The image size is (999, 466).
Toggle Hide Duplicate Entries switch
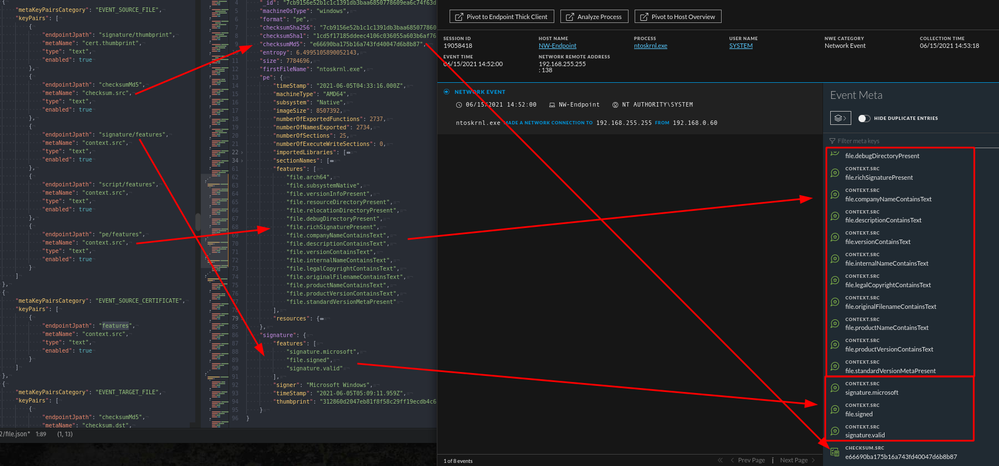864,118
